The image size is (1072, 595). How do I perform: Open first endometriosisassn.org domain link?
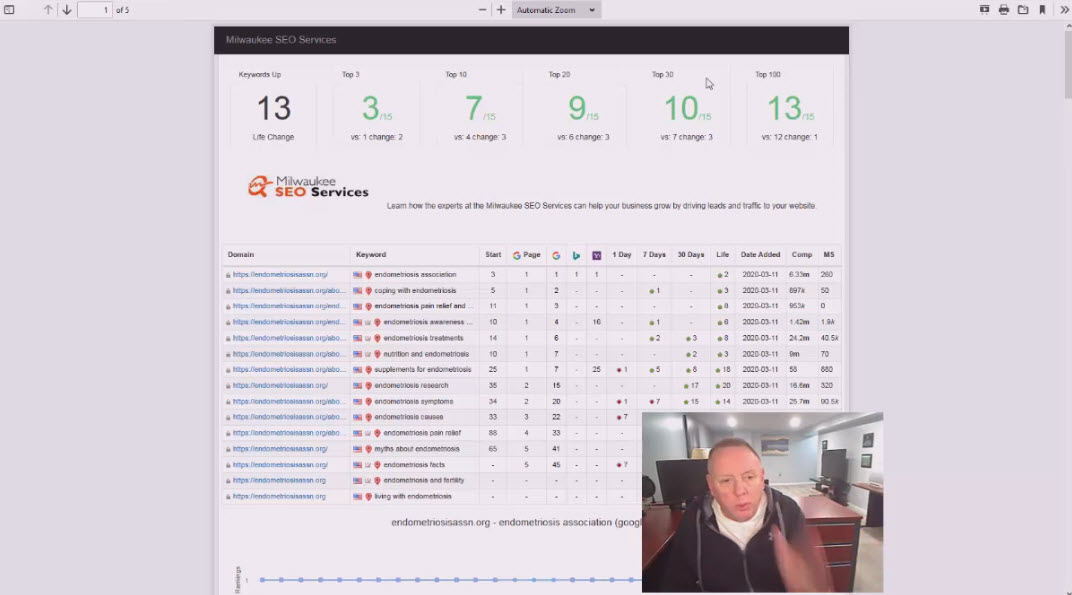tap(280, 274)
